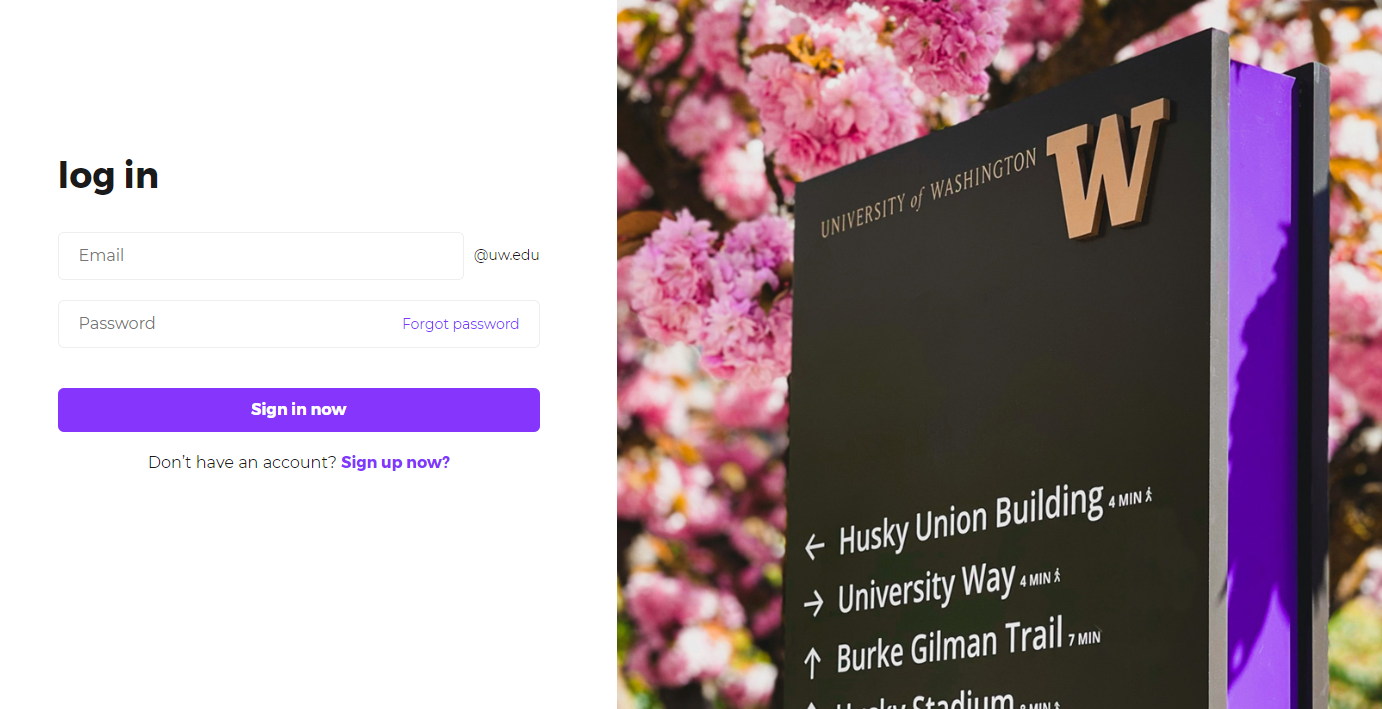Click left arrow beside Husky Union Building
1382x709 pixels.
pos(815,546)
